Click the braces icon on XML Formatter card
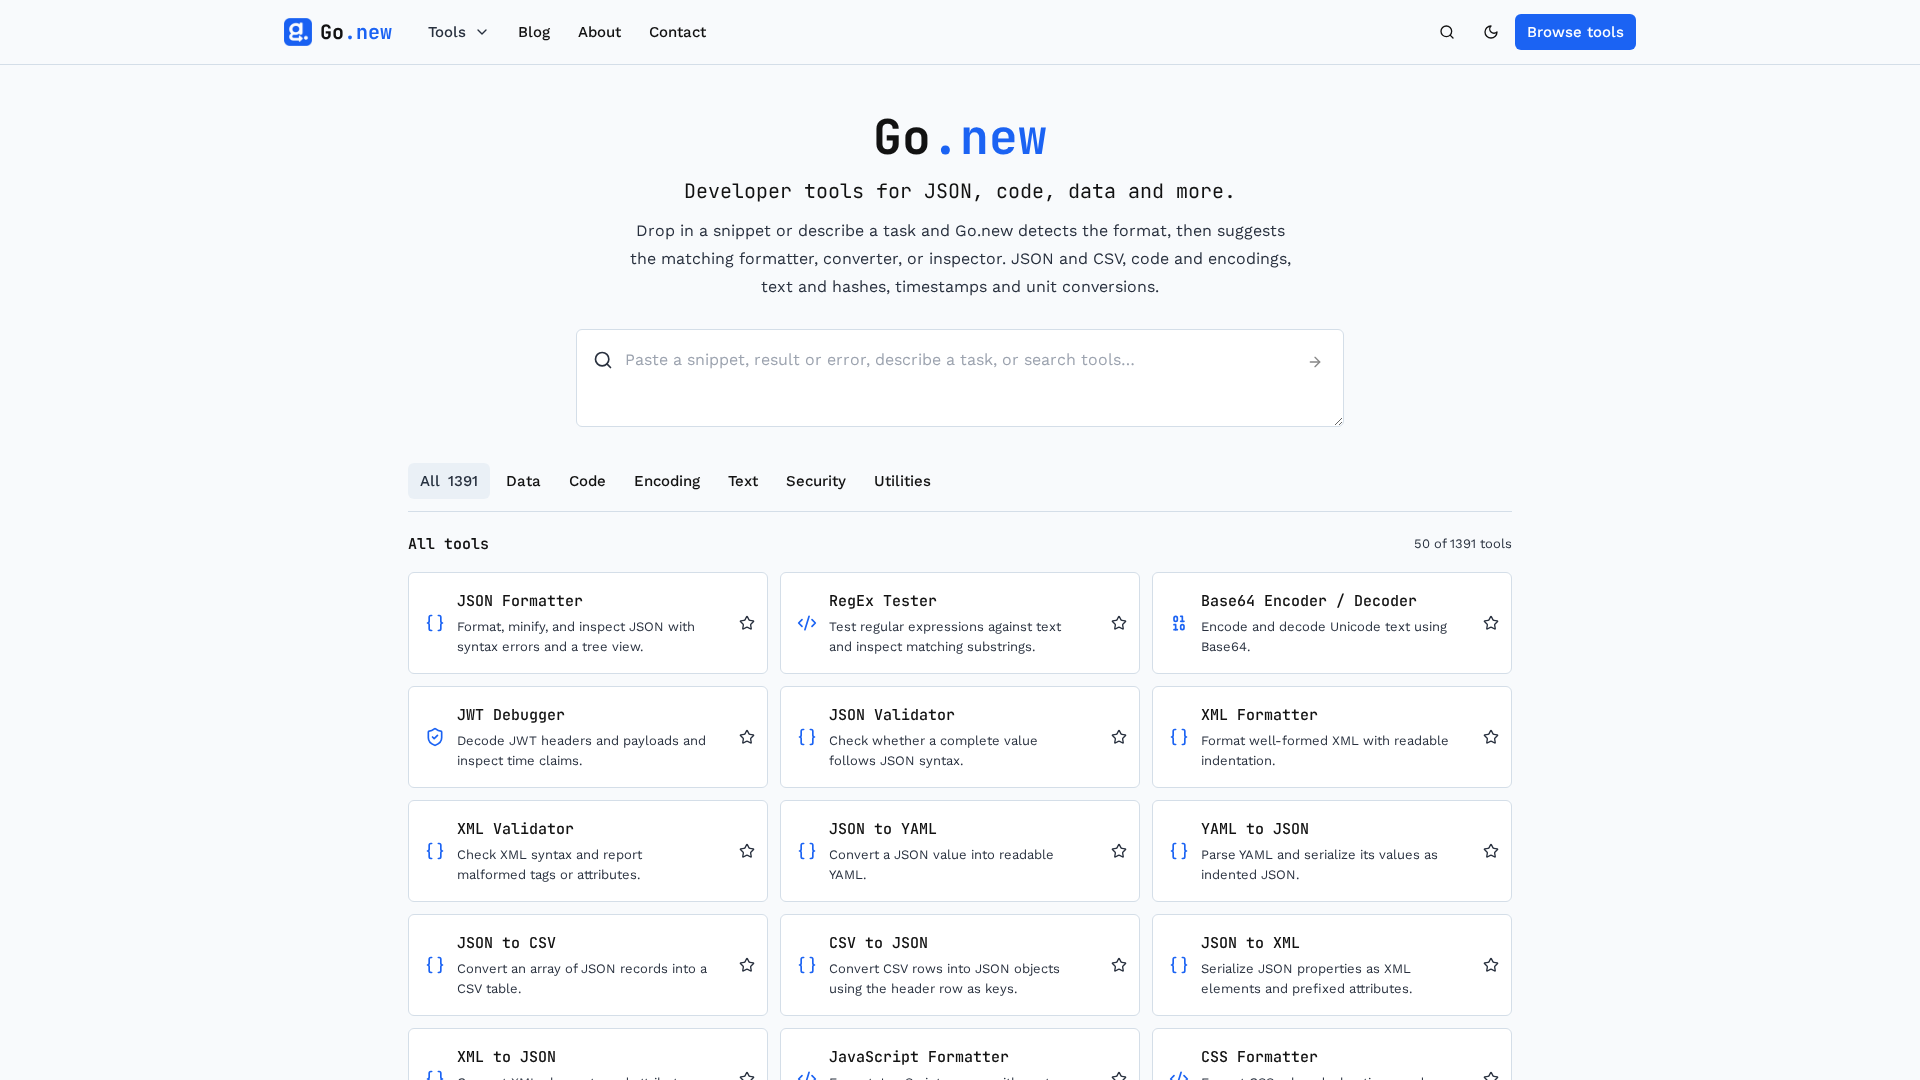Viewport: 1920px width, 1080px height. click(x=1179, y=737)
